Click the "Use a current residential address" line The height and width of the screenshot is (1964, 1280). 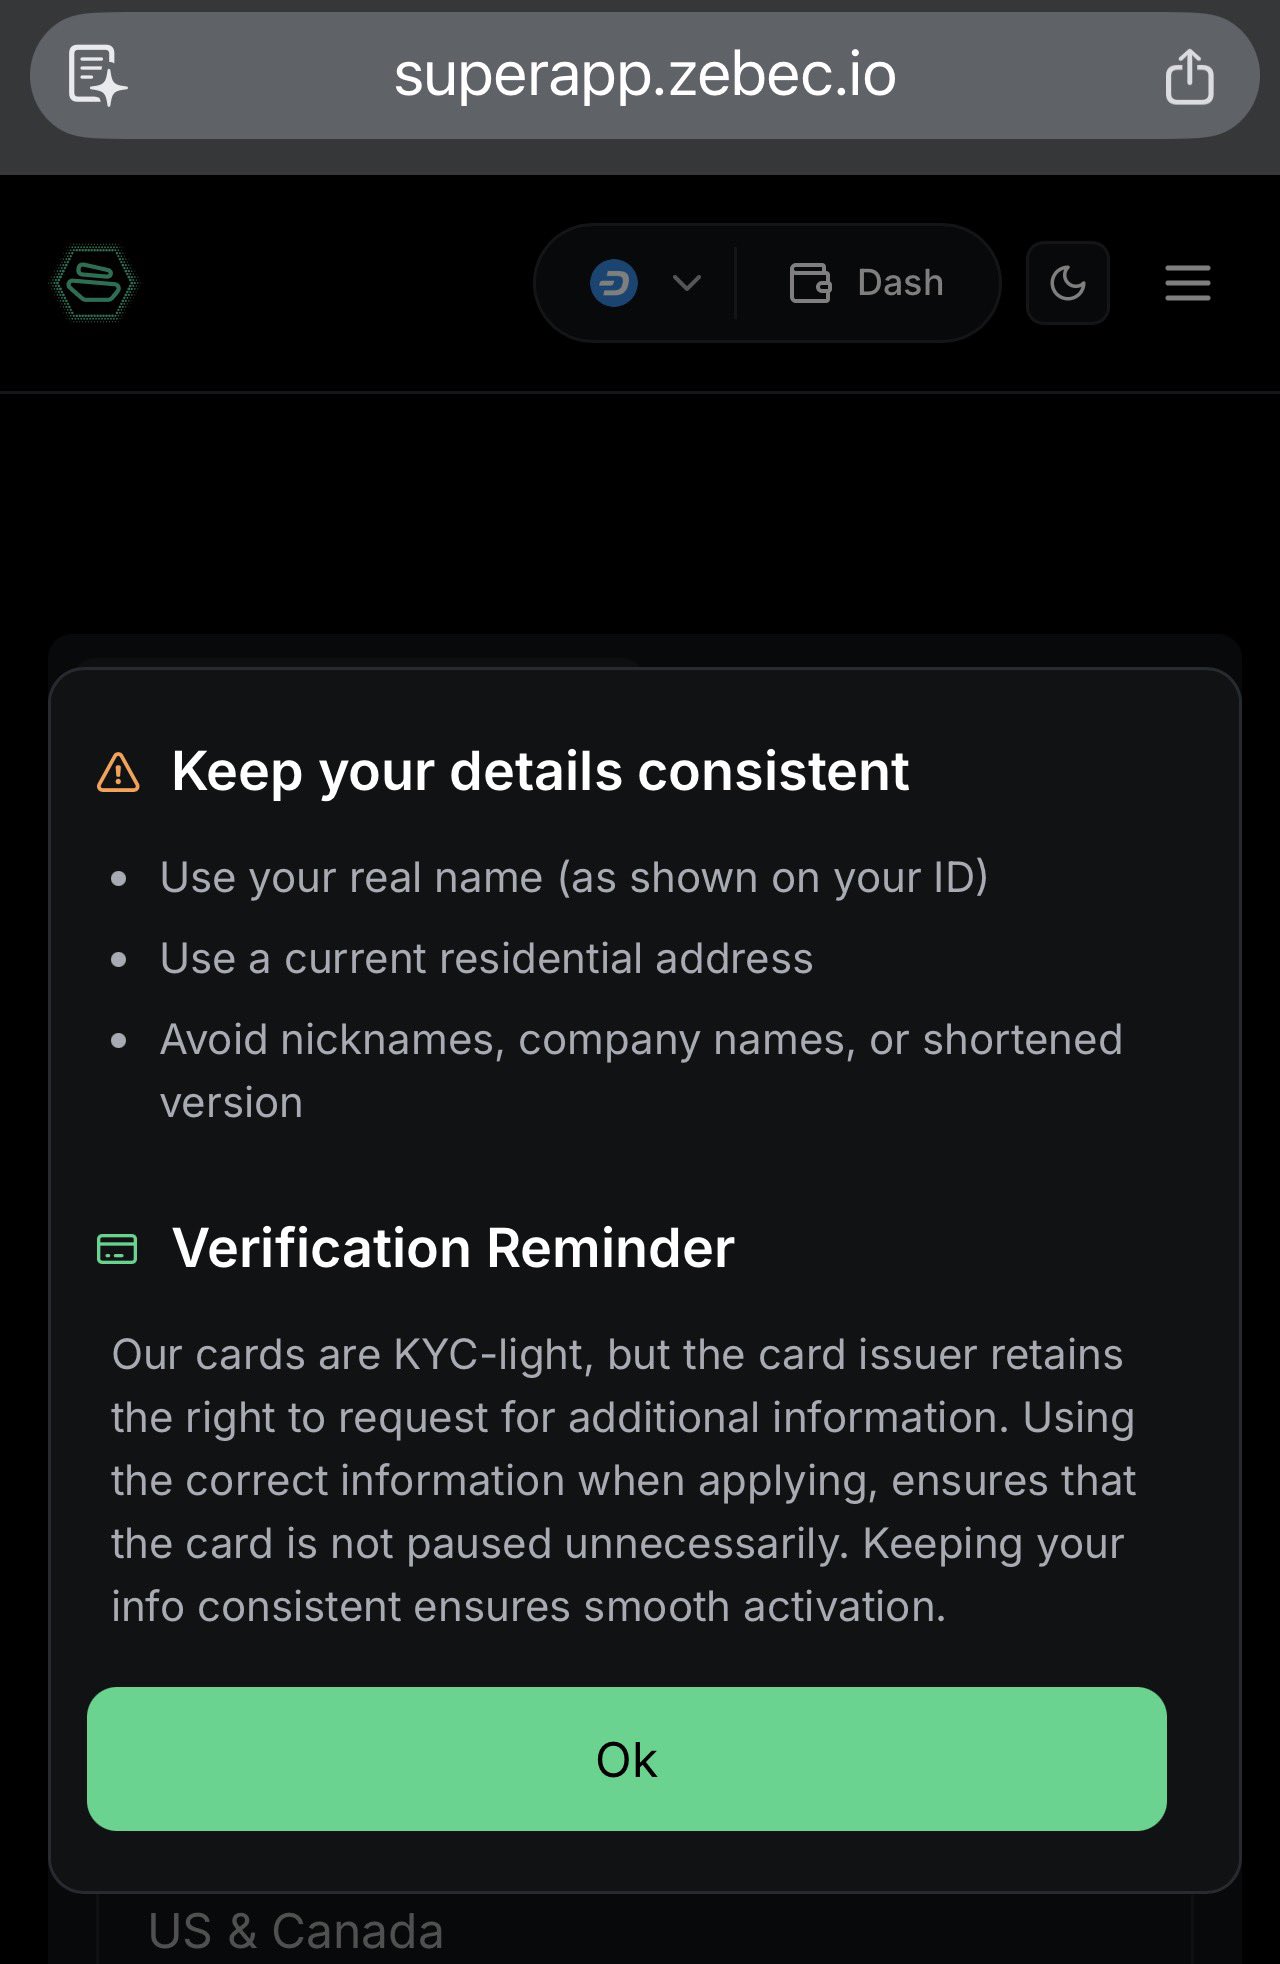pyautogui.click(x=486, y=959)
